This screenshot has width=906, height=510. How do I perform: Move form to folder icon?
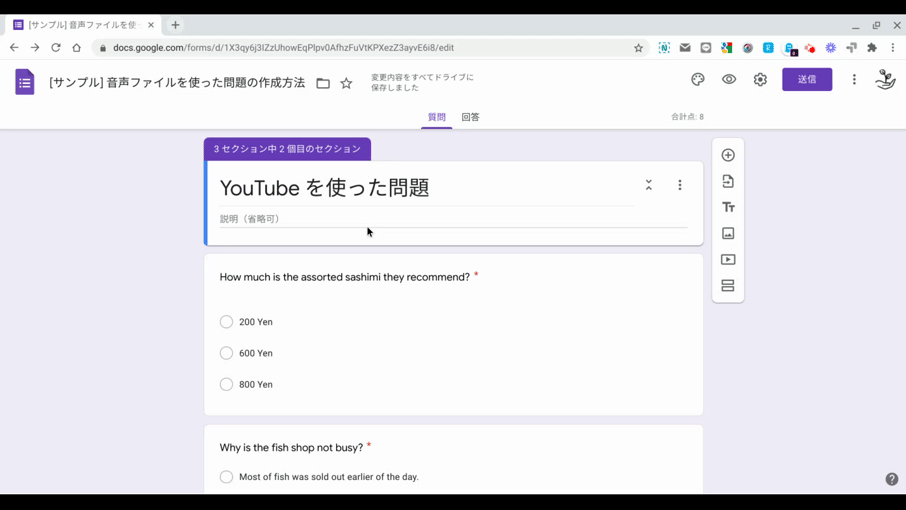click(323, 84)
